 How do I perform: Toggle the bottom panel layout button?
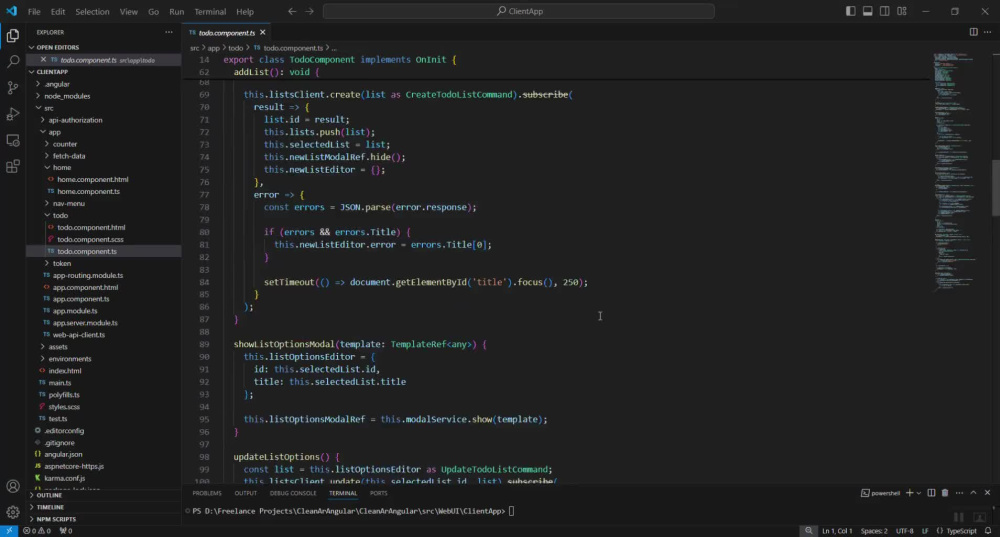pyautogui.click(x=867, y=11)
